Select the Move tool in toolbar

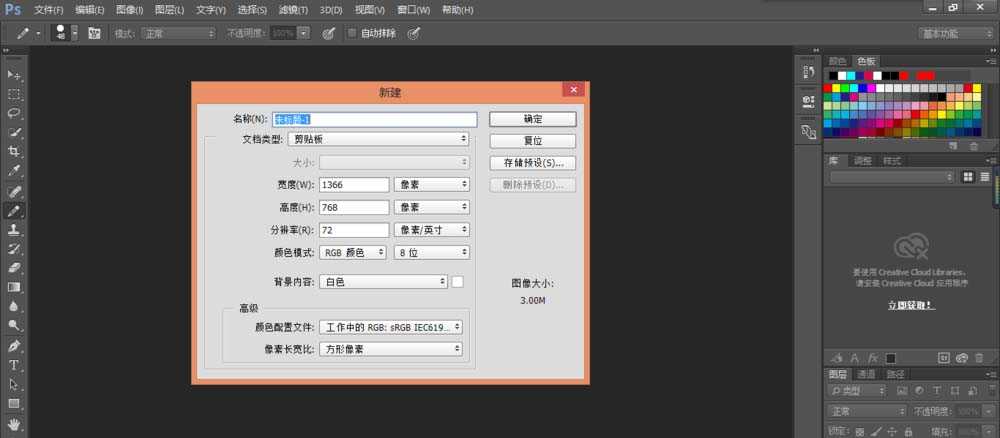14,75
